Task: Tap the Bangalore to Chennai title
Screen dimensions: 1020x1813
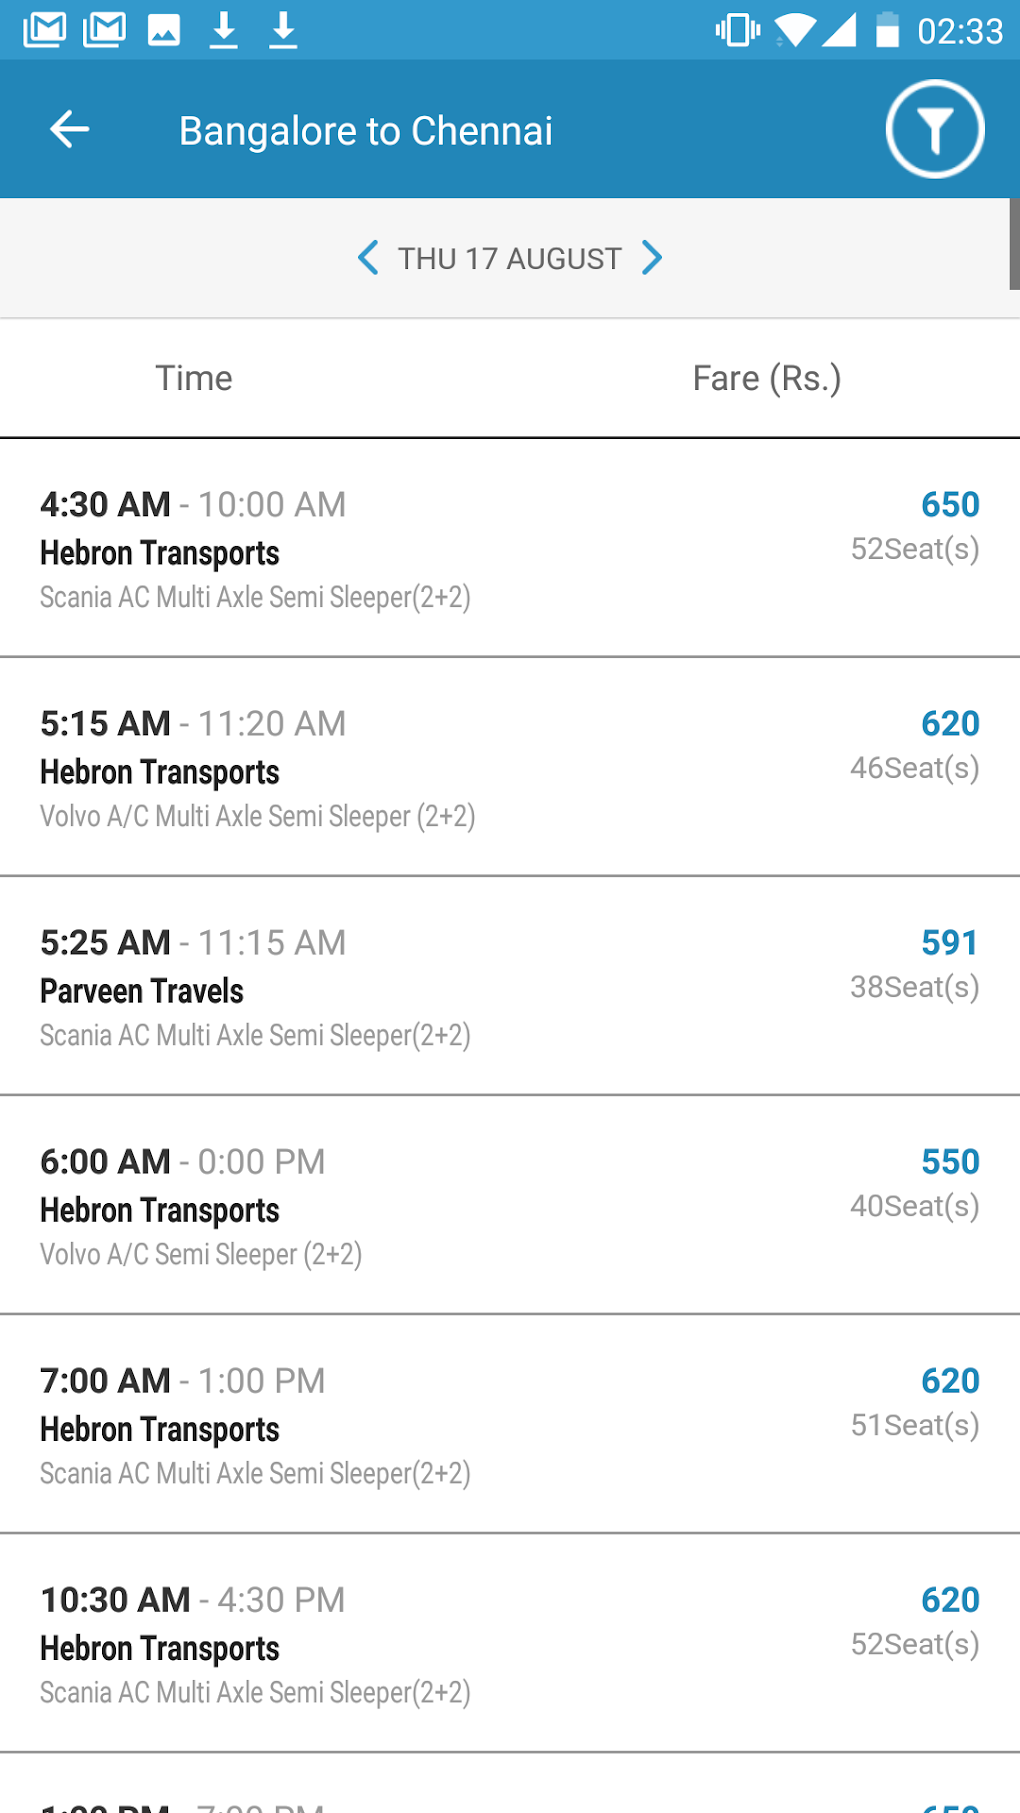Action: pyautogui.click(x=365, y=131)
